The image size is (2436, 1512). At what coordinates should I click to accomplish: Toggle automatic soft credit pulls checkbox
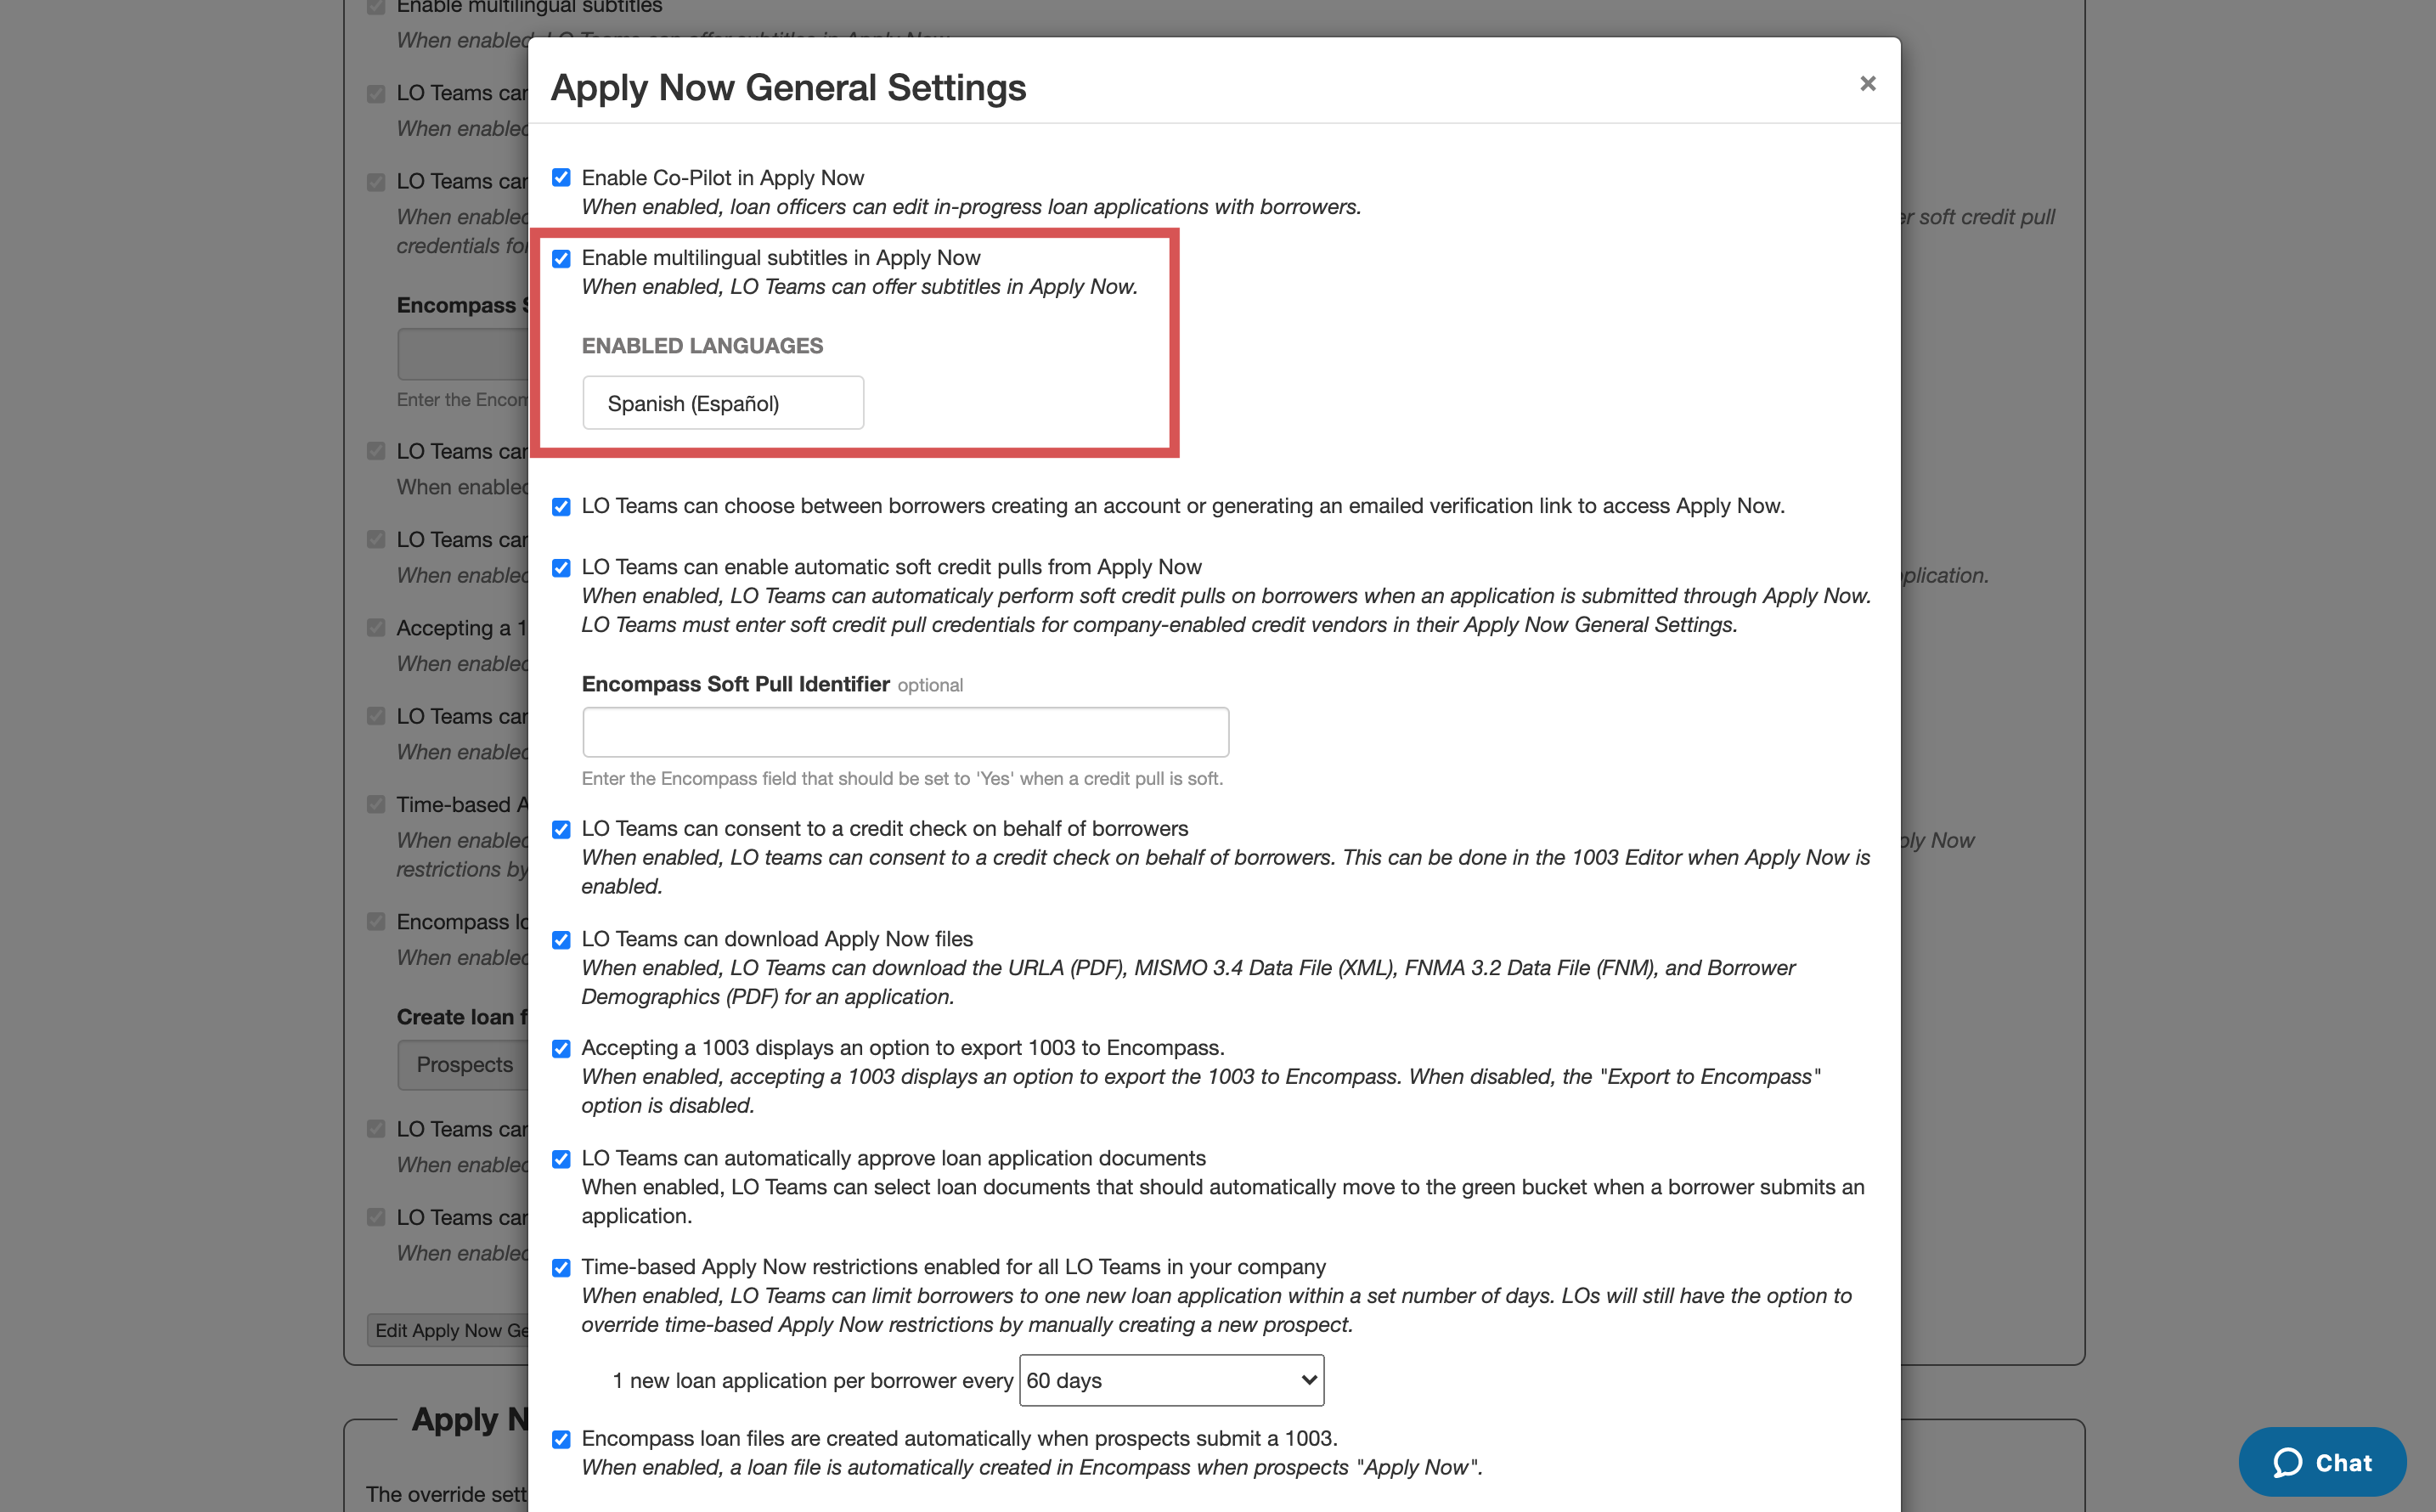click(x=561, y=568)
